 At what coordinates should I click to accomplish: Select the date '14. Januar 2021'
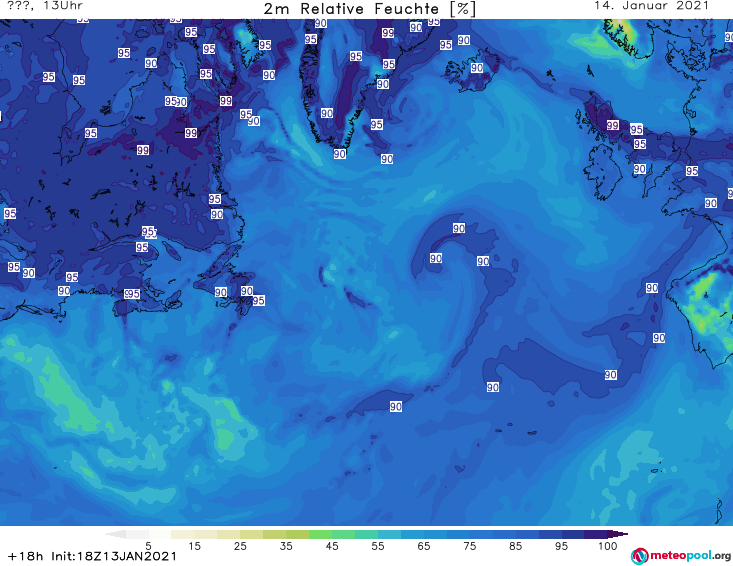point(651,6)
